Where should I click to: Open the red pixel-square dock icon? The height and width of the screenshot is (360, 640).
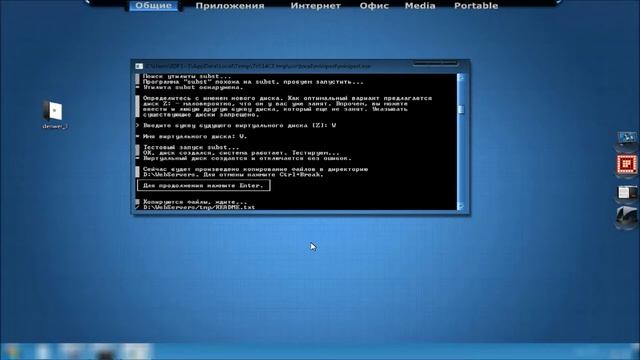coord(627,164)
